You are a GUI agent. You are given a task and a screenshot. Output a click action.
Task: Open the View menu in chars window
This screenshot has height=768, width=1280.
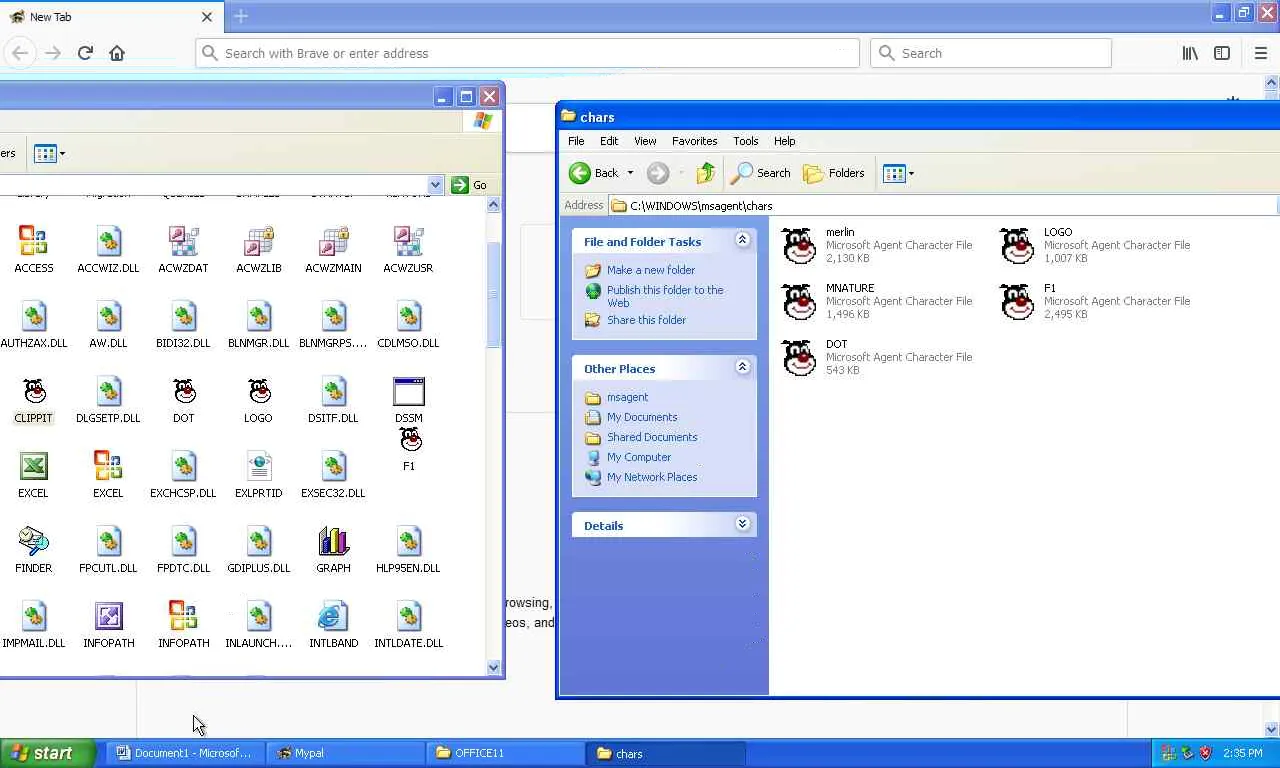tap(645, 141)
